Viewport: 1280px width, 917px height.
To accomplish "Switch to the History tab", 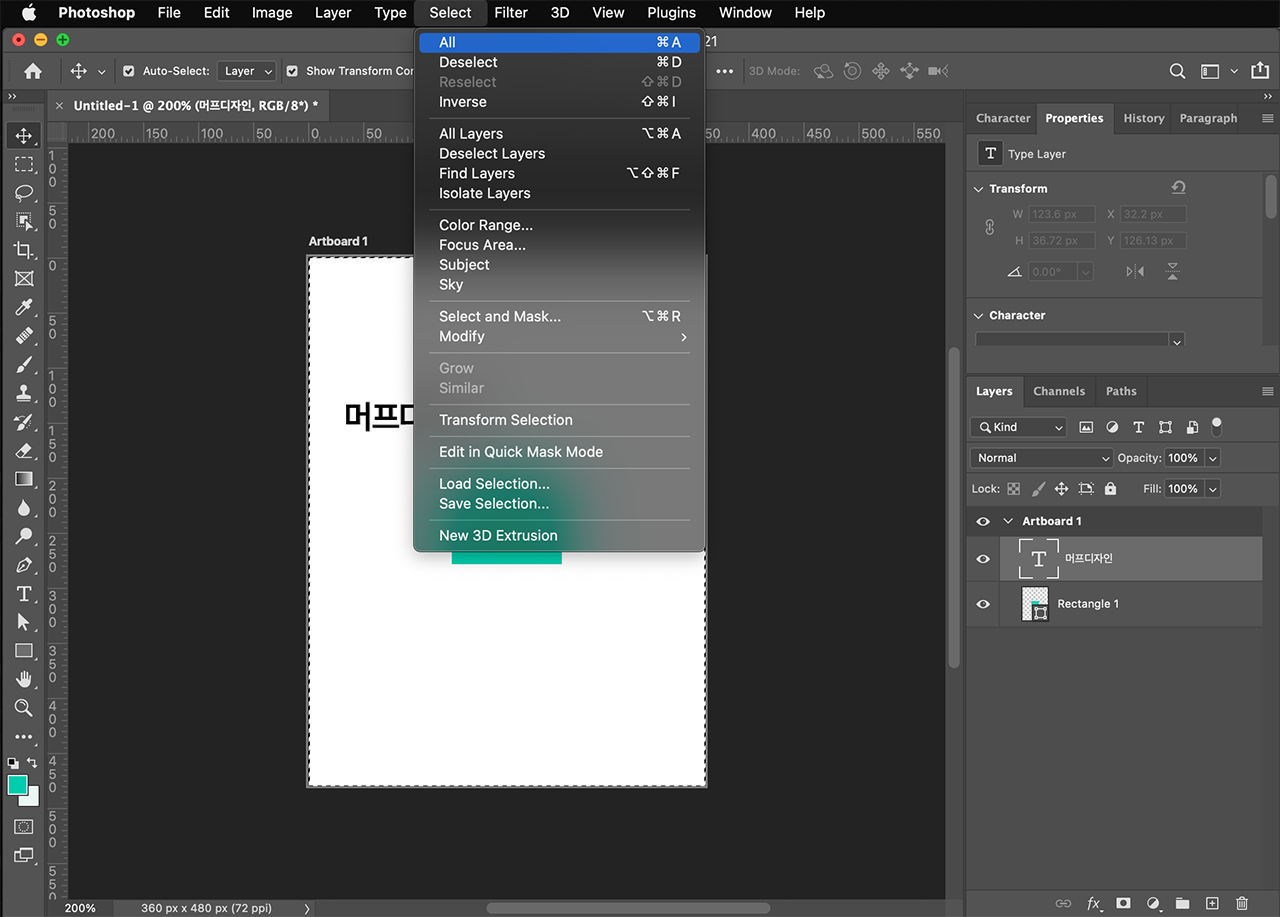I will (x=1143, y=118).
